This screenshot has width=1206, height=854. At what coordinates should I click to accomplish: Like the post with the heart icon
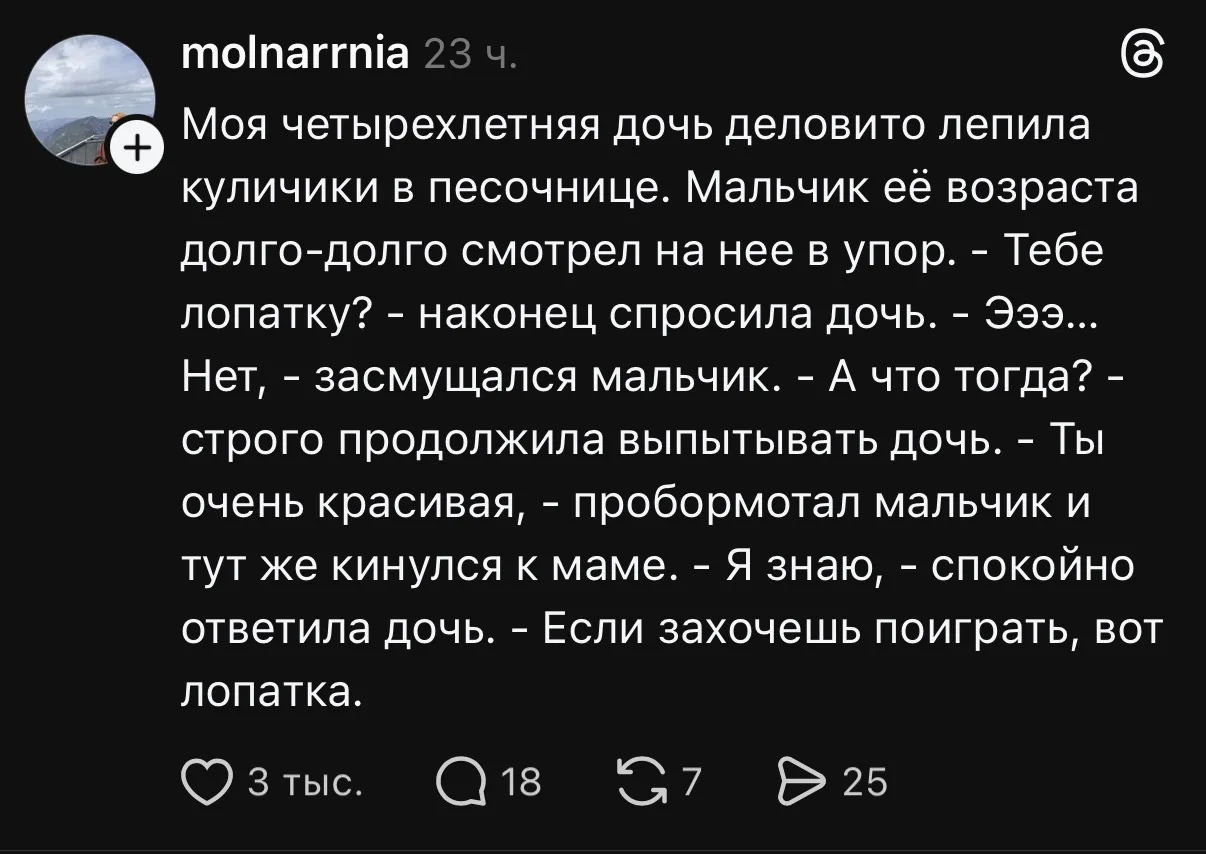[x=206, y=781]
